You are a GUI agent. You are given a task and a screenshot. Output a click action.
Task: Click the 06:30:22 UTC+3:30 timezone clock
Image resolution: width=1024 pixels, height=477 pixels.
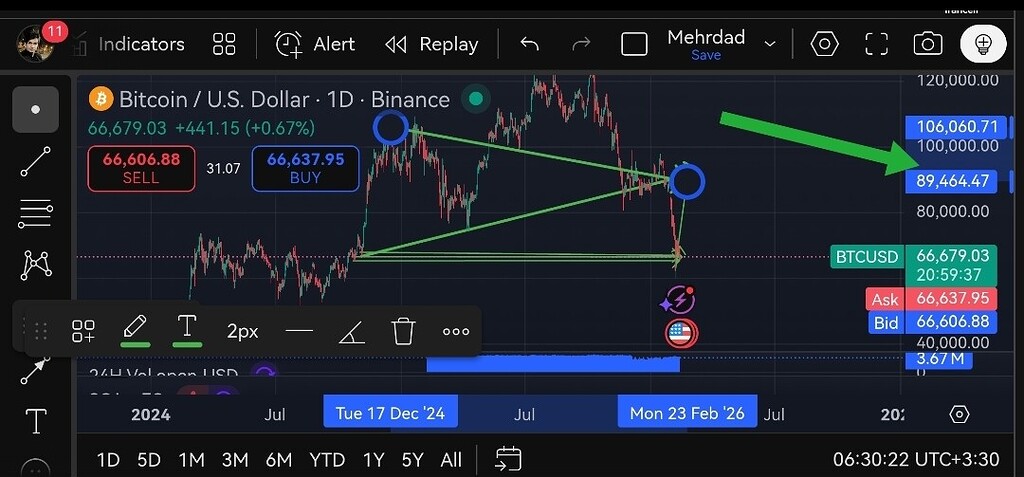click(x=916, y=460)
